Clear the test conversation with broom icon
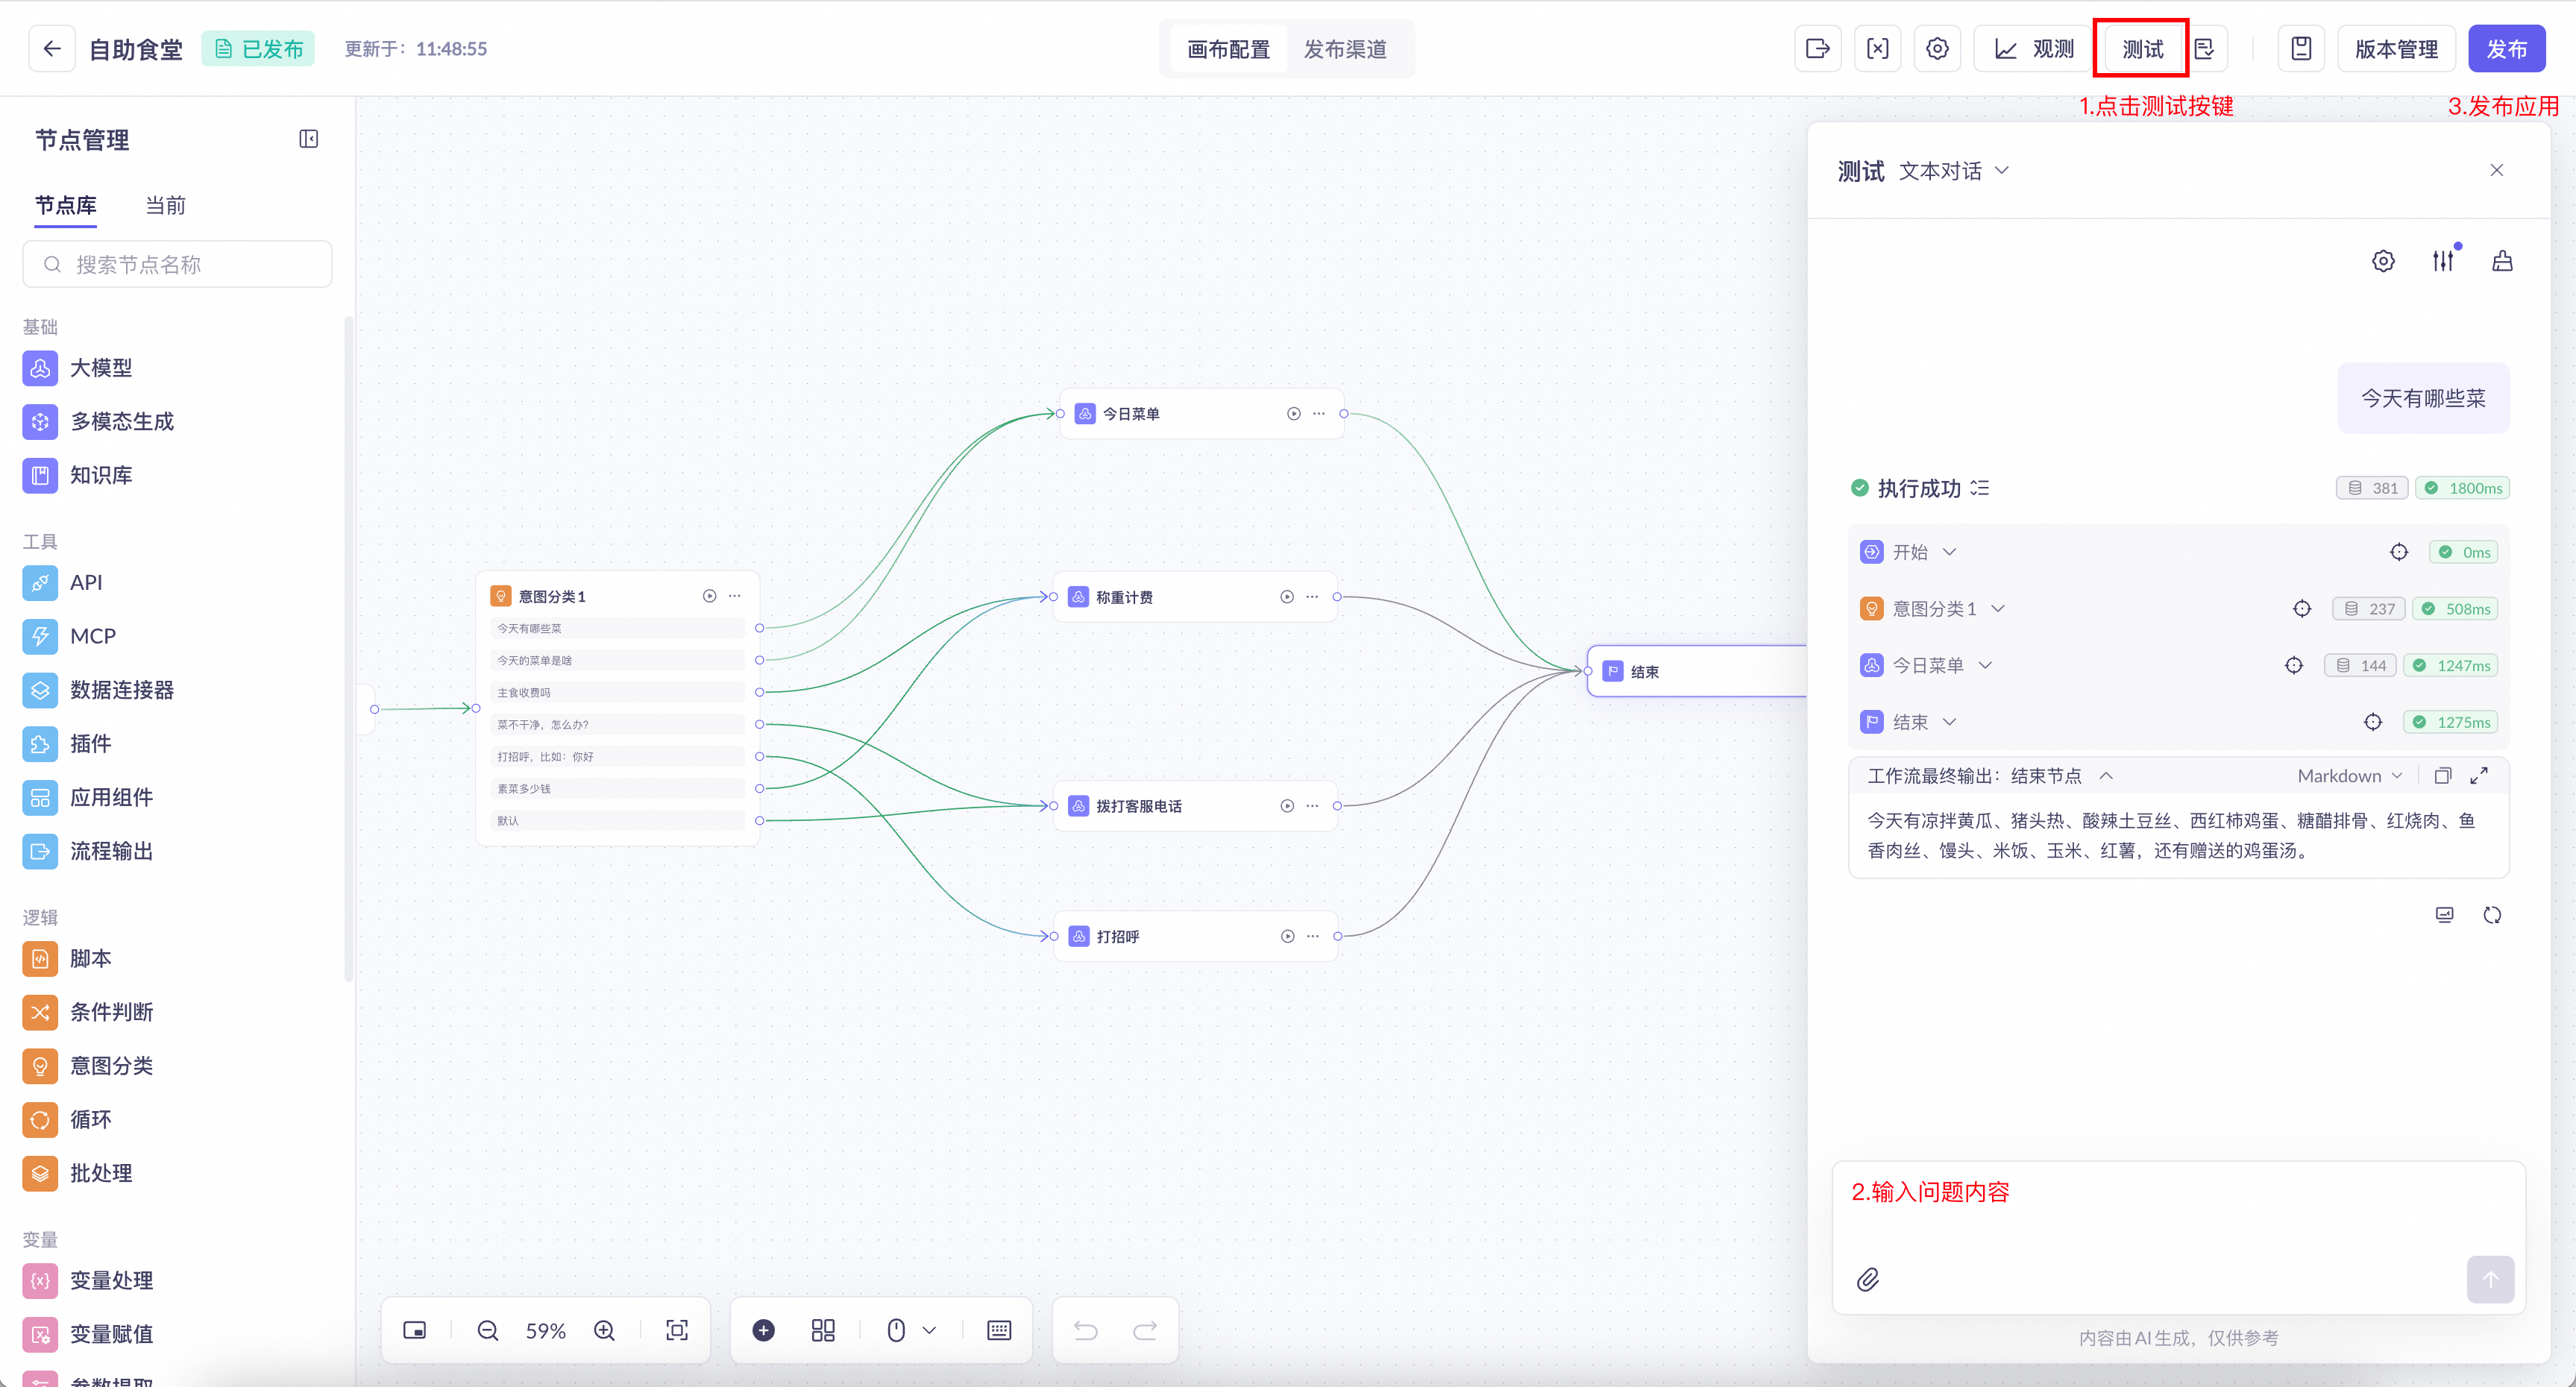This screenshot has width=2576, height=1387. [x=2502, y=261]
